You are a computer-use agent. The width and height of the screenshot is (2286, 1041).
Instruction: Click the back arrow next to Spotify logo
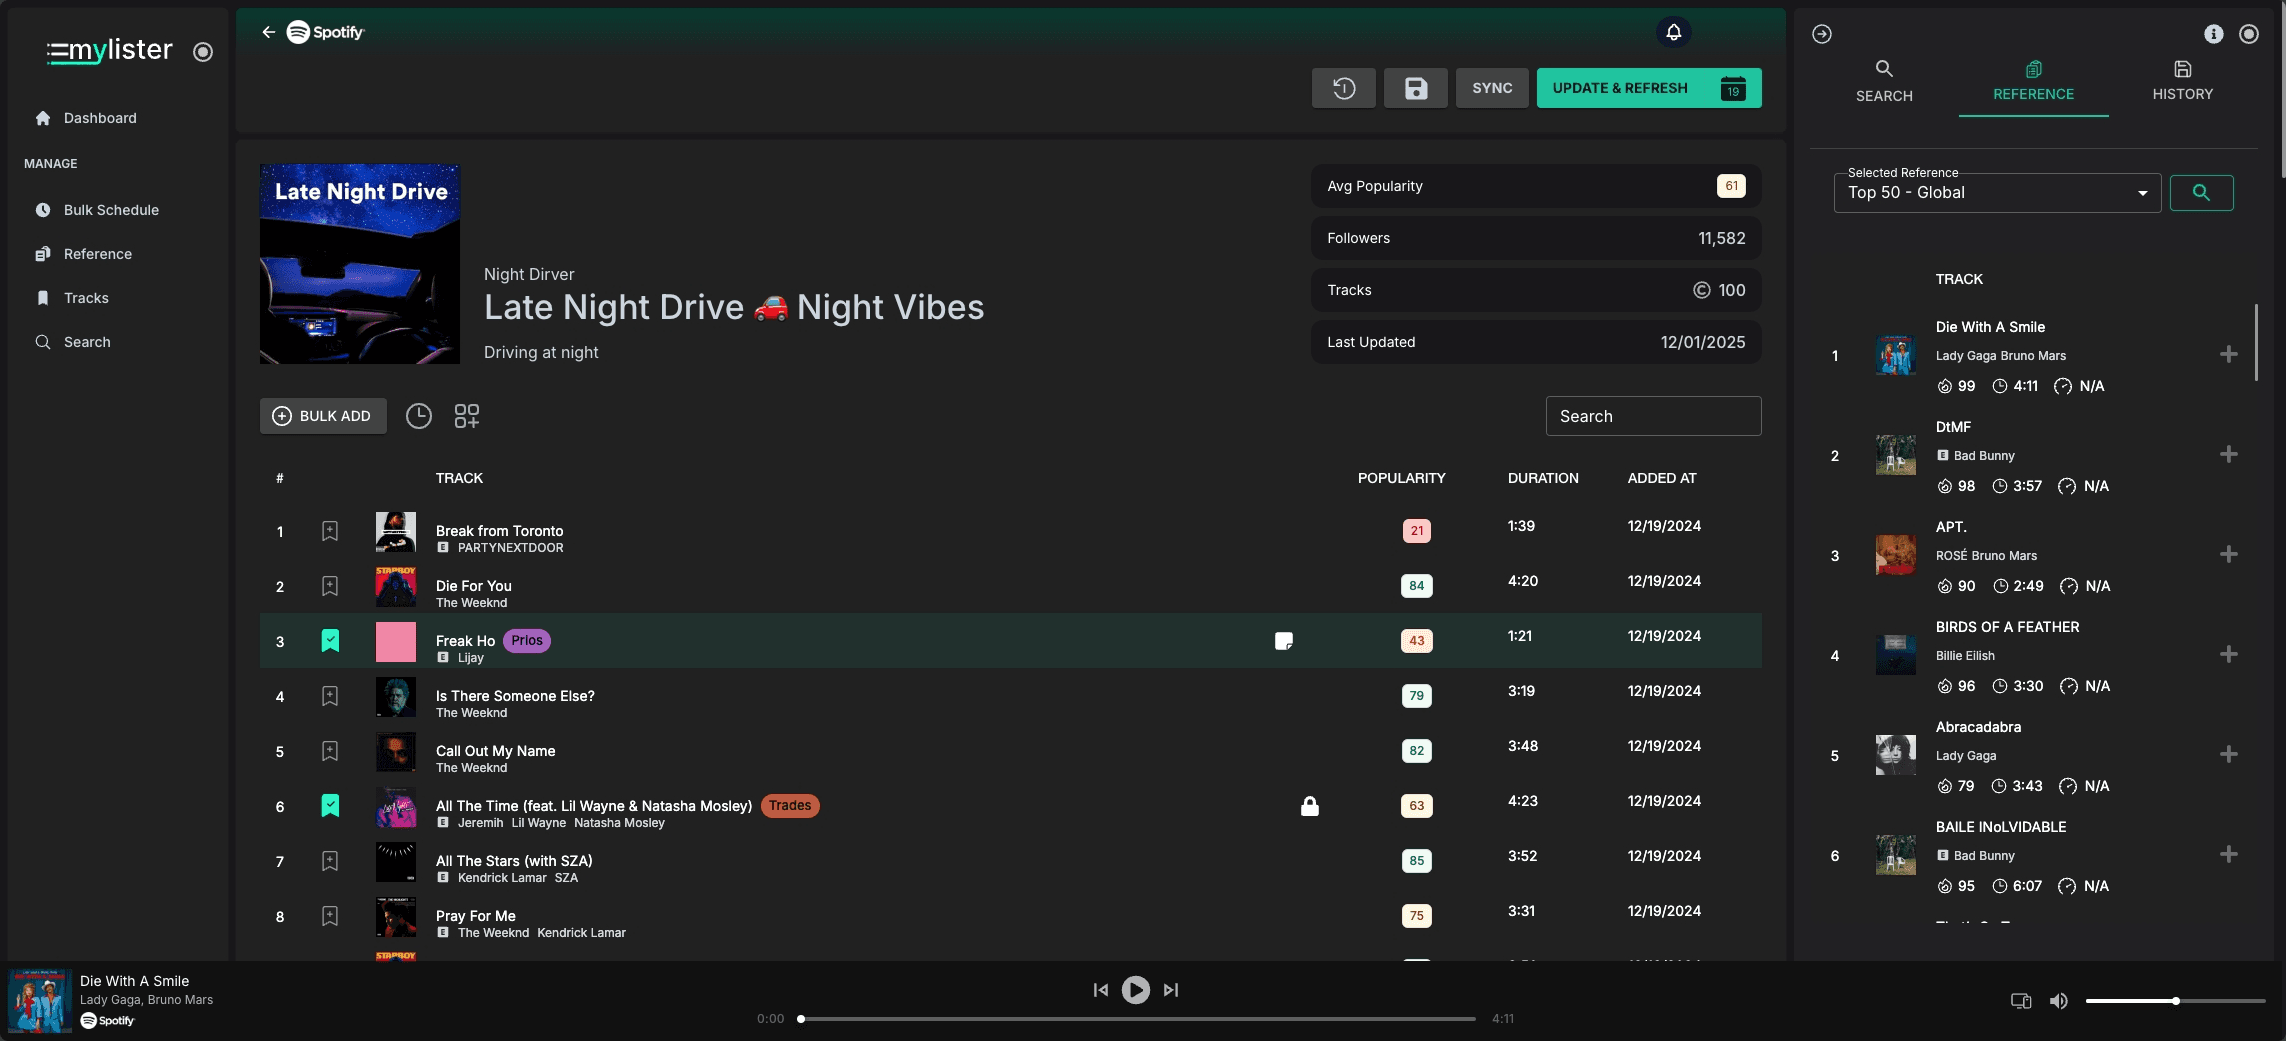click(268, 32)
